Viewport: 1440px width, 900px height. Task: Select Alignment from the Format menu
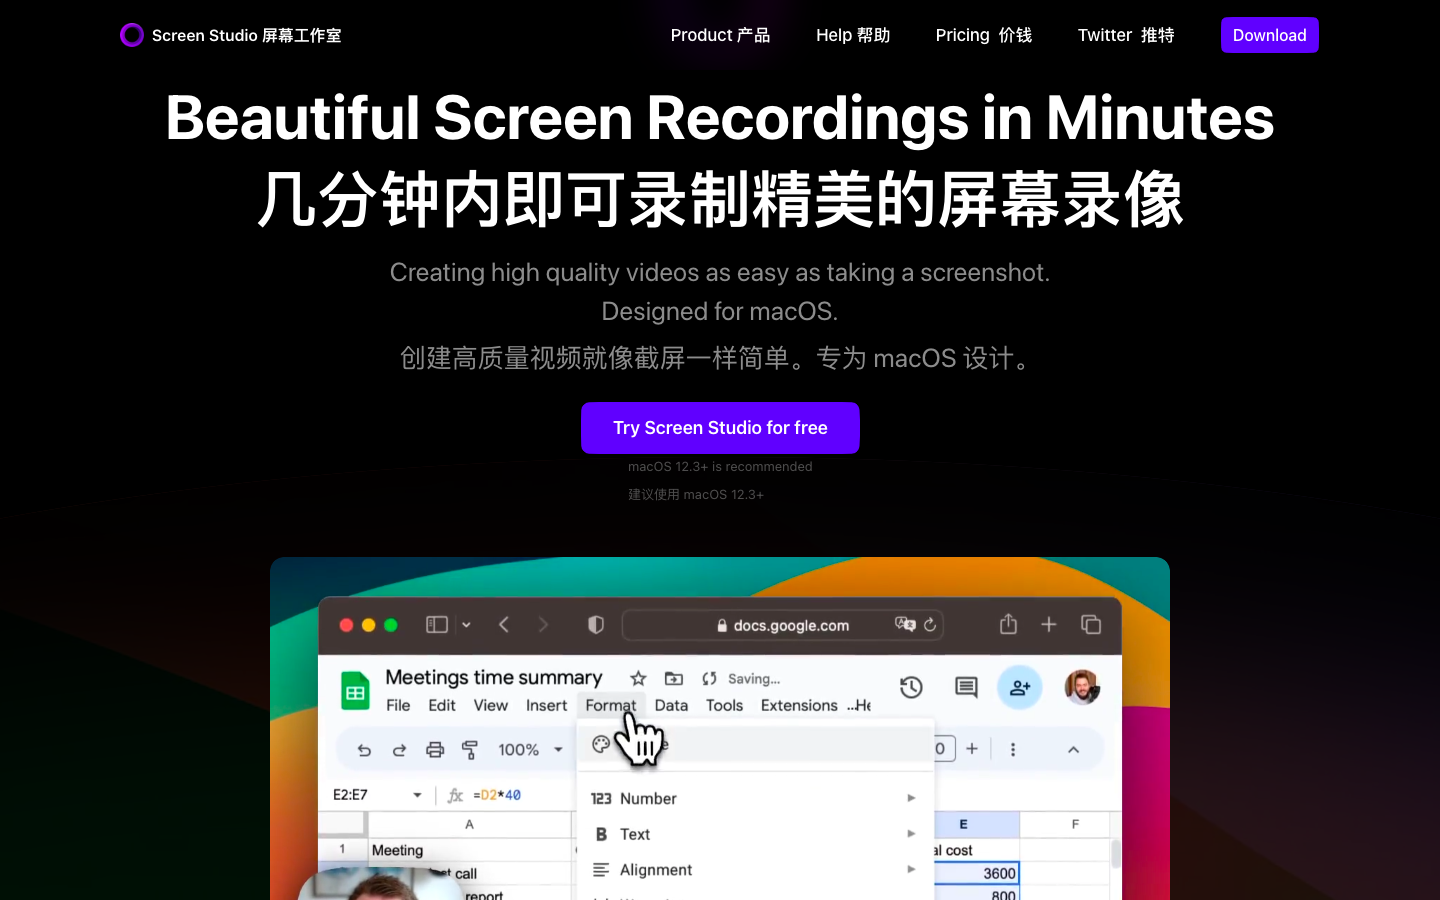655,869
